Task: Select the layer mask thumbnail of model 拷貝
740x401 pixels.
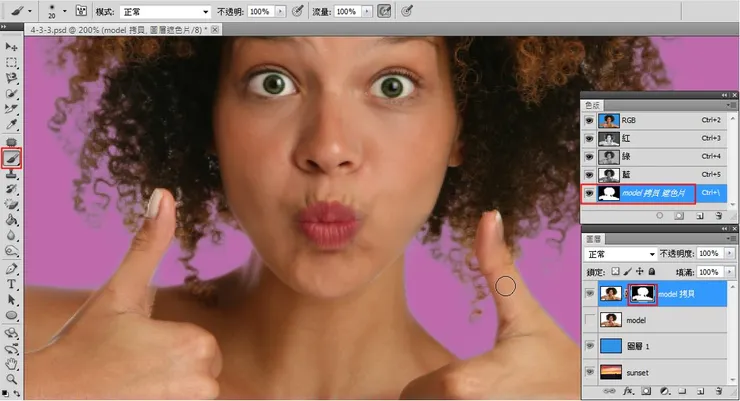Action: click(642, 293)
